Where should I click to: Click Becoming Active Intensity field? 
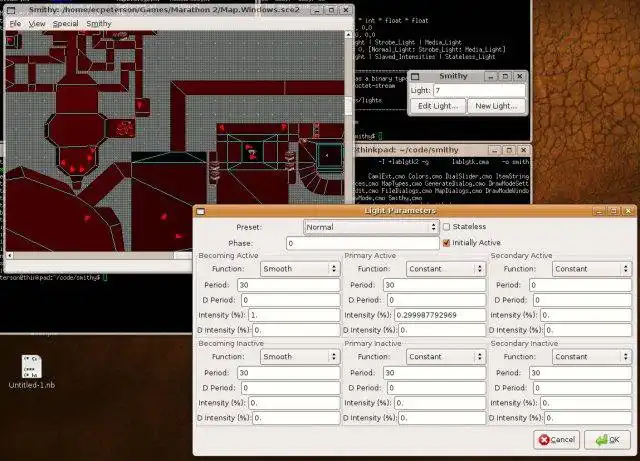click(294, 315)
